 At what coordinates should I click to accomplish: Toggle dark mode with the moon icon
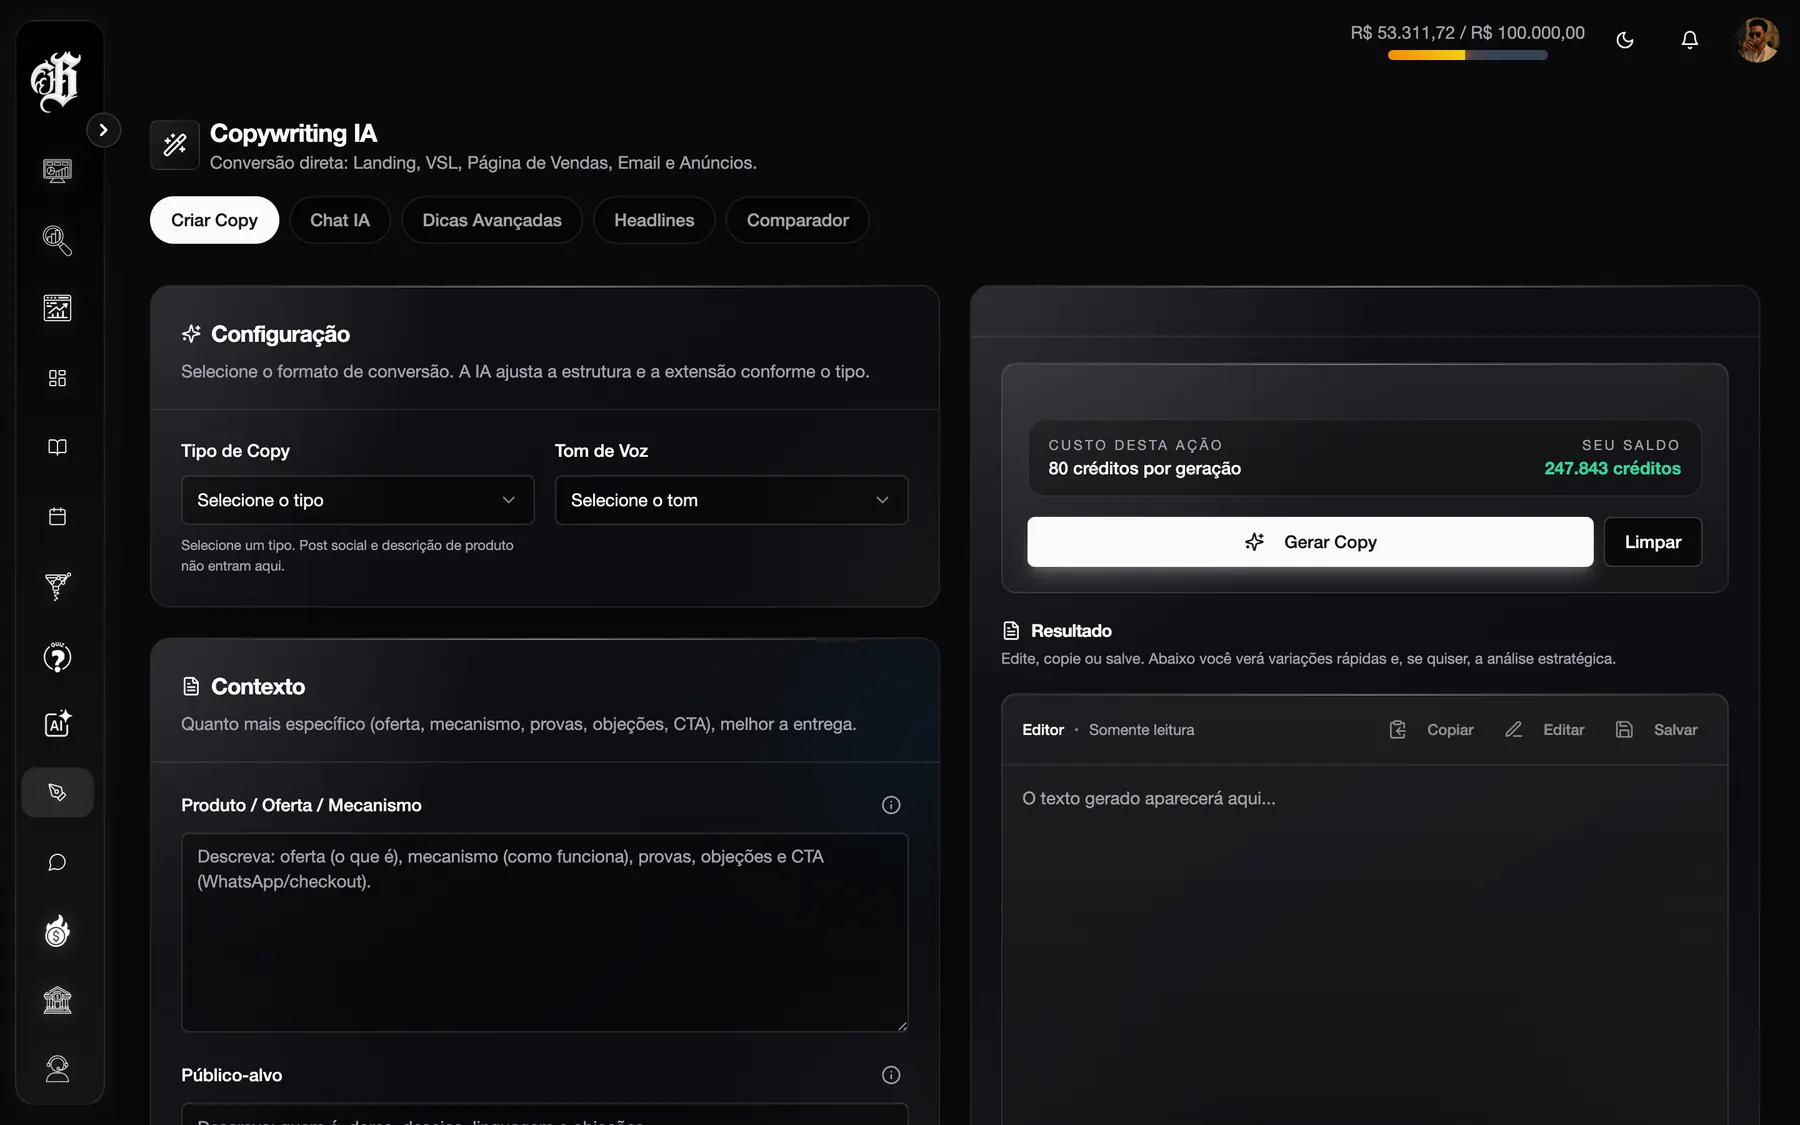(x=1625, y=40)
